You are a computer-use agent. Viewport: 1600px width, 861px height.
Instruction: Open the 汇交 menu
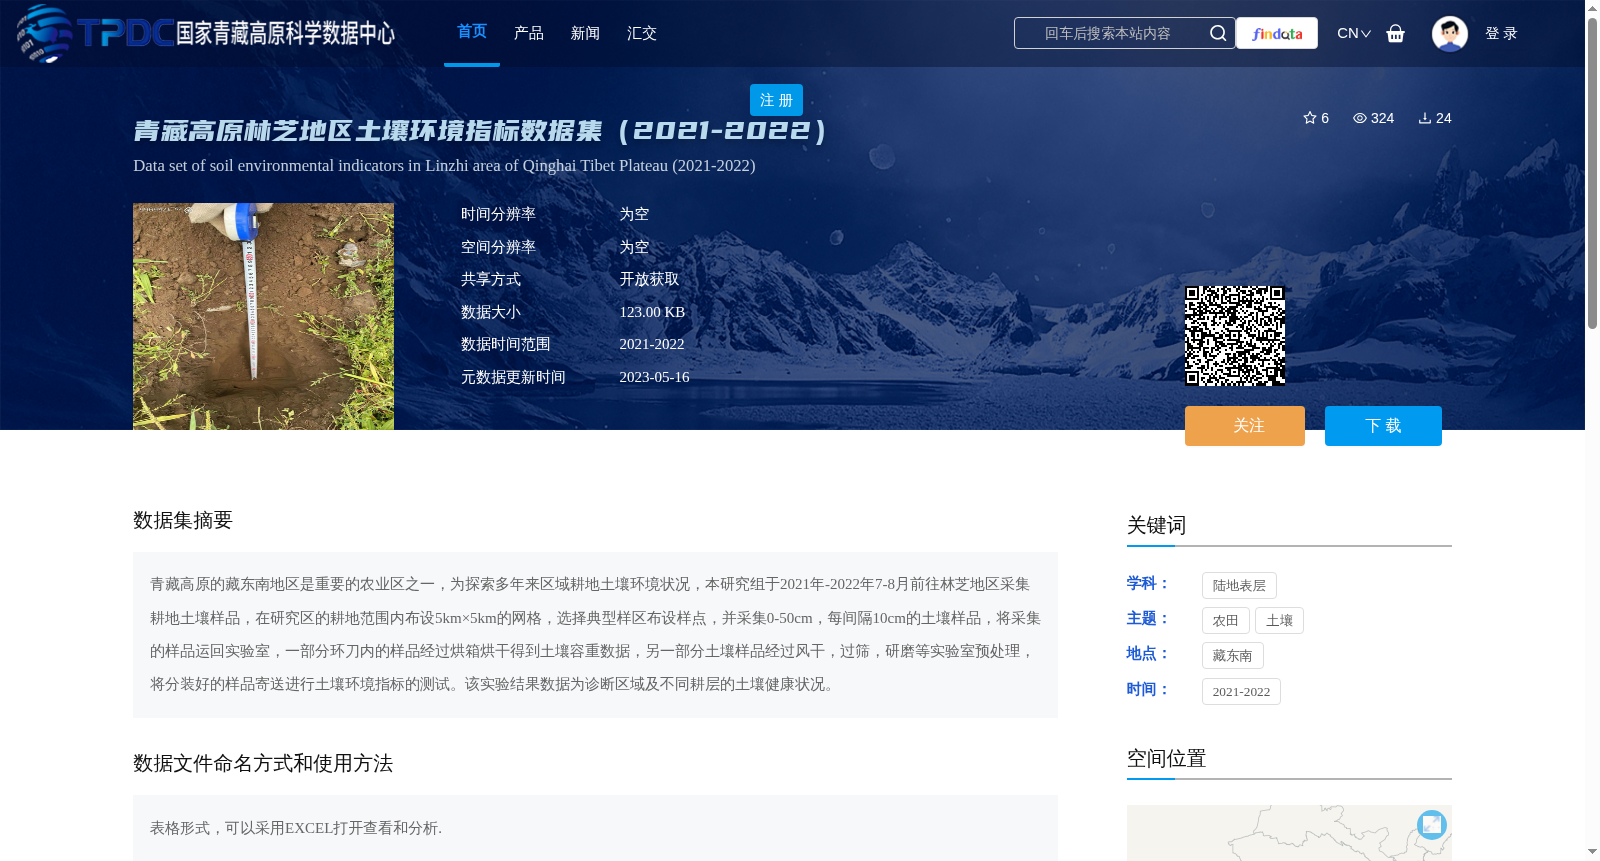click(x=642, y=33)
